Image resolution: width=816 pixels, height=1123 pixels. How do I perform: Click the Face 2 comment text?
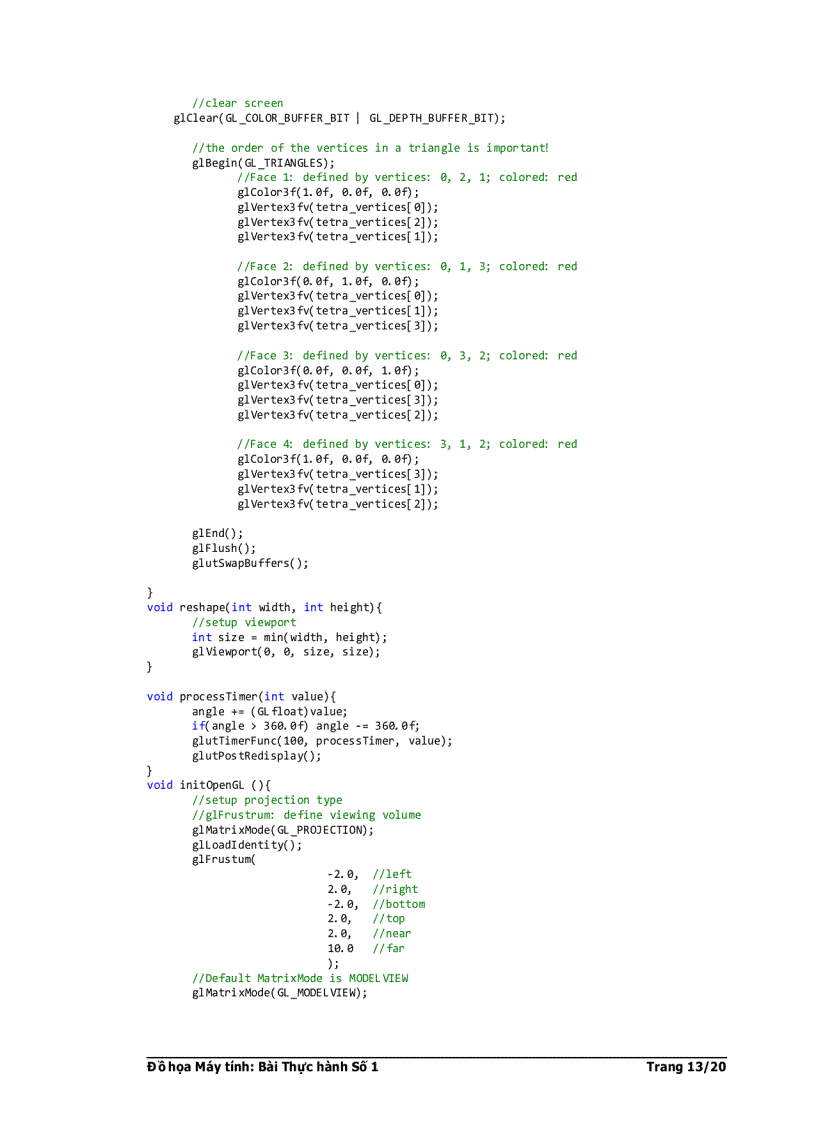pyautogui.click(x=406, y=266)
